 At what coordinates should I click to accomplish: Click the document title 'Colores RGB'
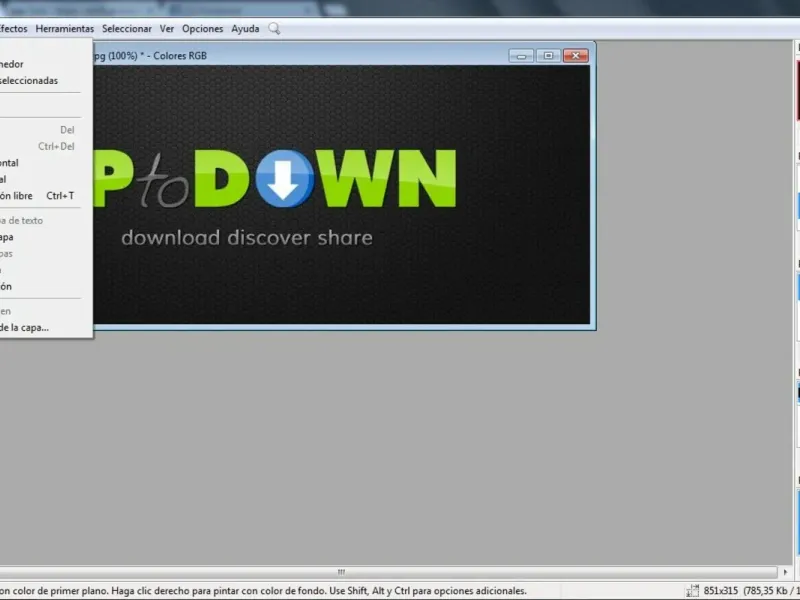coord(180,56)
